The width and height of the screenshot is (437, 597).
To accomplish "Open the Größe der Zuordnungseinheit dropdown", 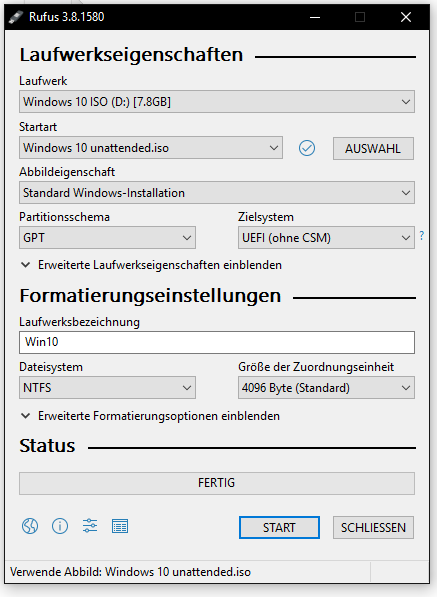I will tap(326, 388).
